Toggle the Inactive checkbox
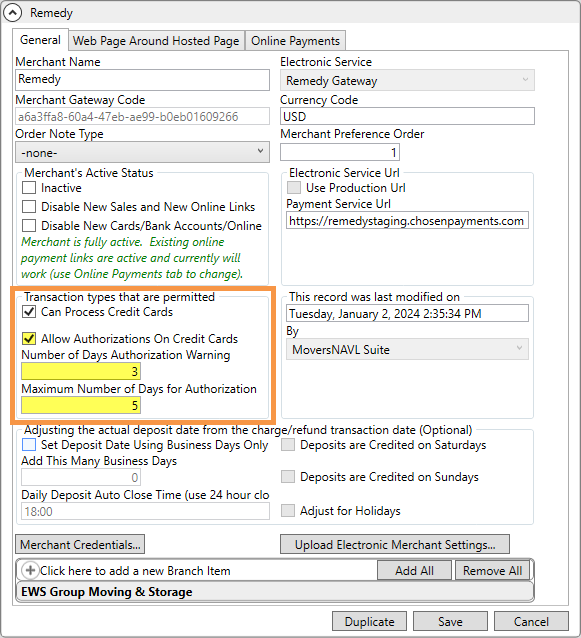581x638 pixels. (29, 188)
